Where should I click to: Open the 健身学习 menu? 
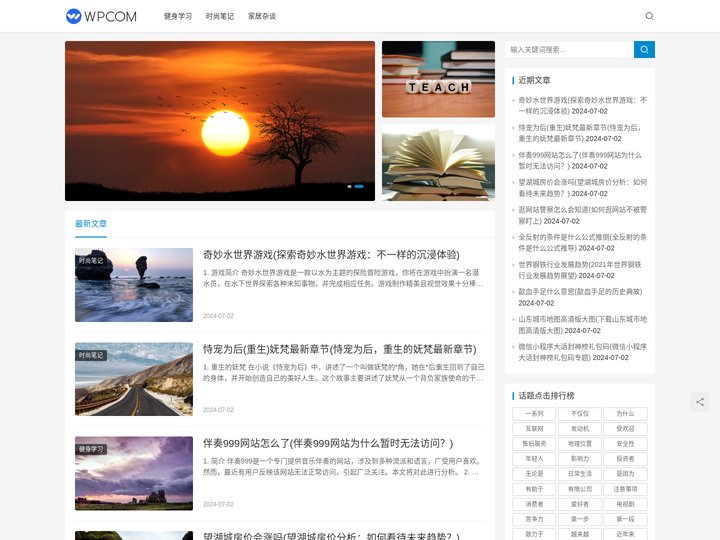point(178,16)
